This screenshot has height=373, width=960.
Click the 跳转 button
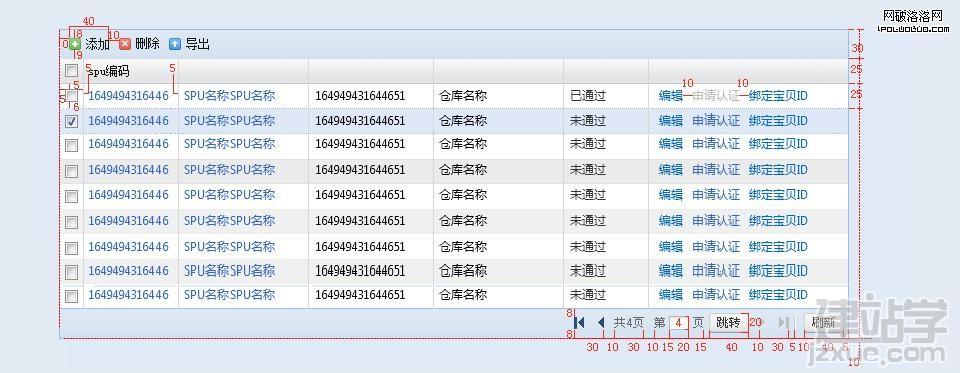click(729, 323)
